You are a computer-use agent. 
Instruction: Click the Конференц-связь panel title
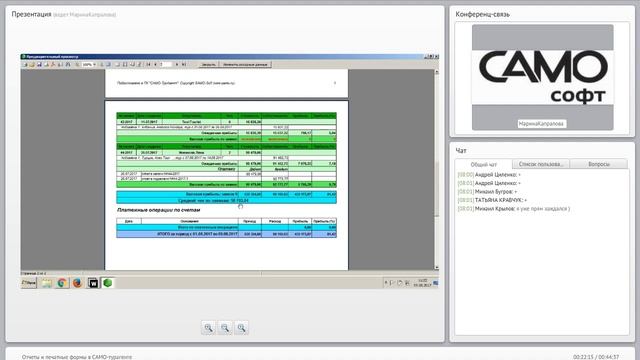click(482, 14)
